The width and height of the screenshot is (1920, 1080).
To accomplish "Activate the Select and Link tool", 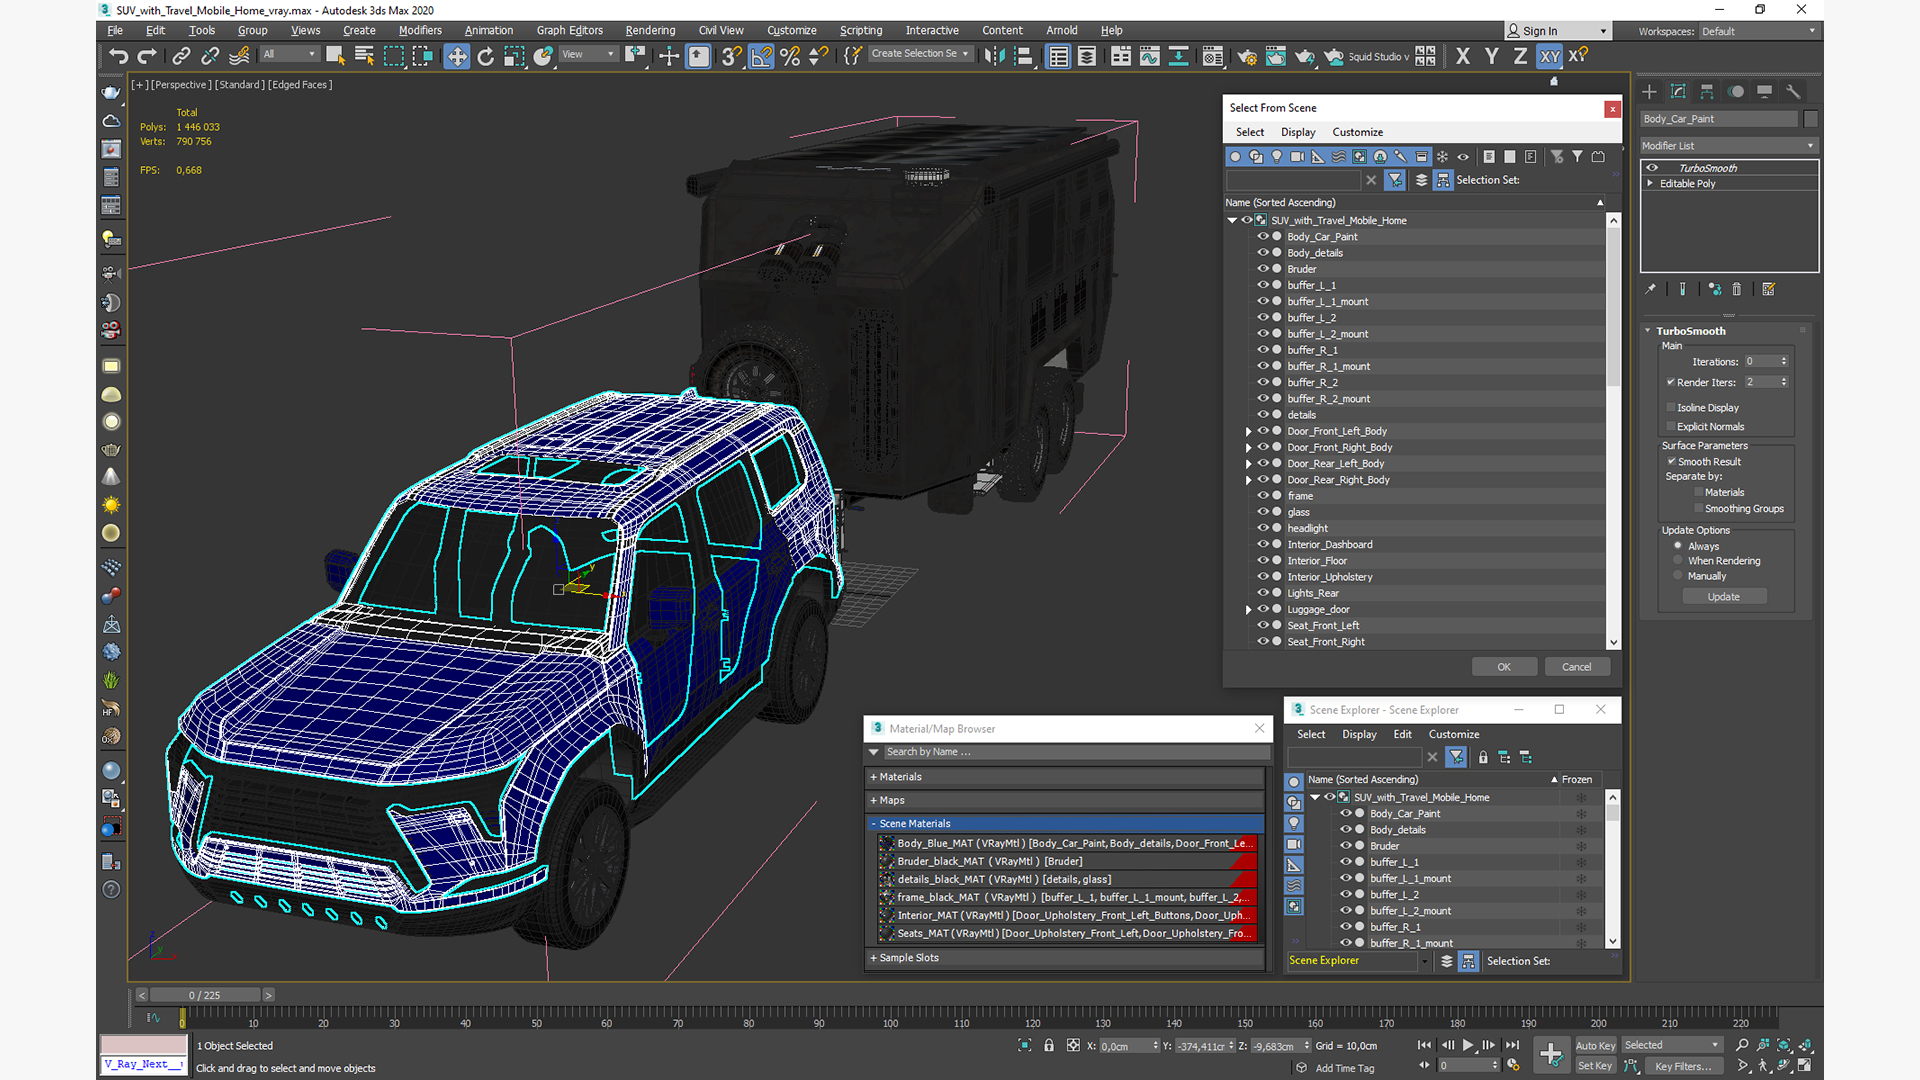I will (x=181, y=56).
